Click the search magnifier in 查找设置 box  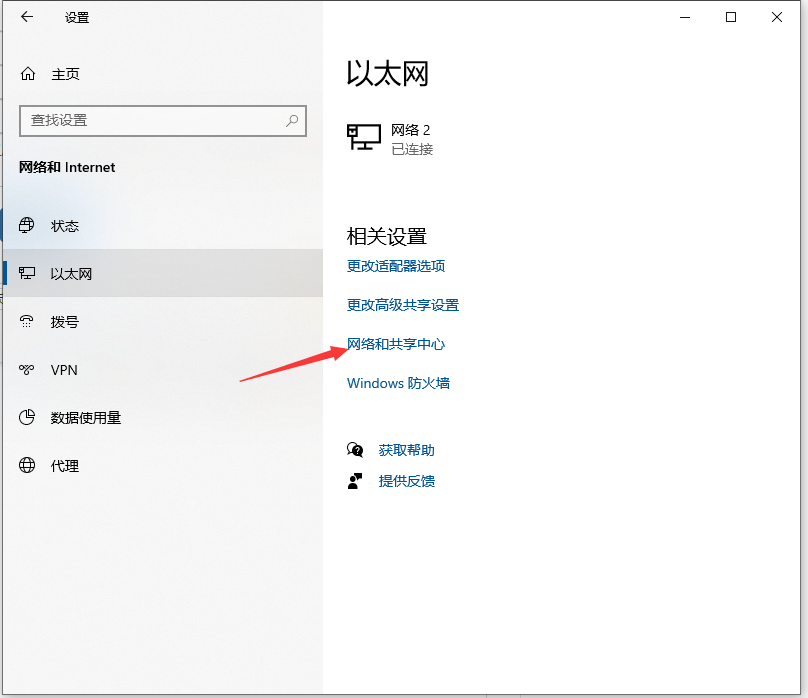click(291, 120)
